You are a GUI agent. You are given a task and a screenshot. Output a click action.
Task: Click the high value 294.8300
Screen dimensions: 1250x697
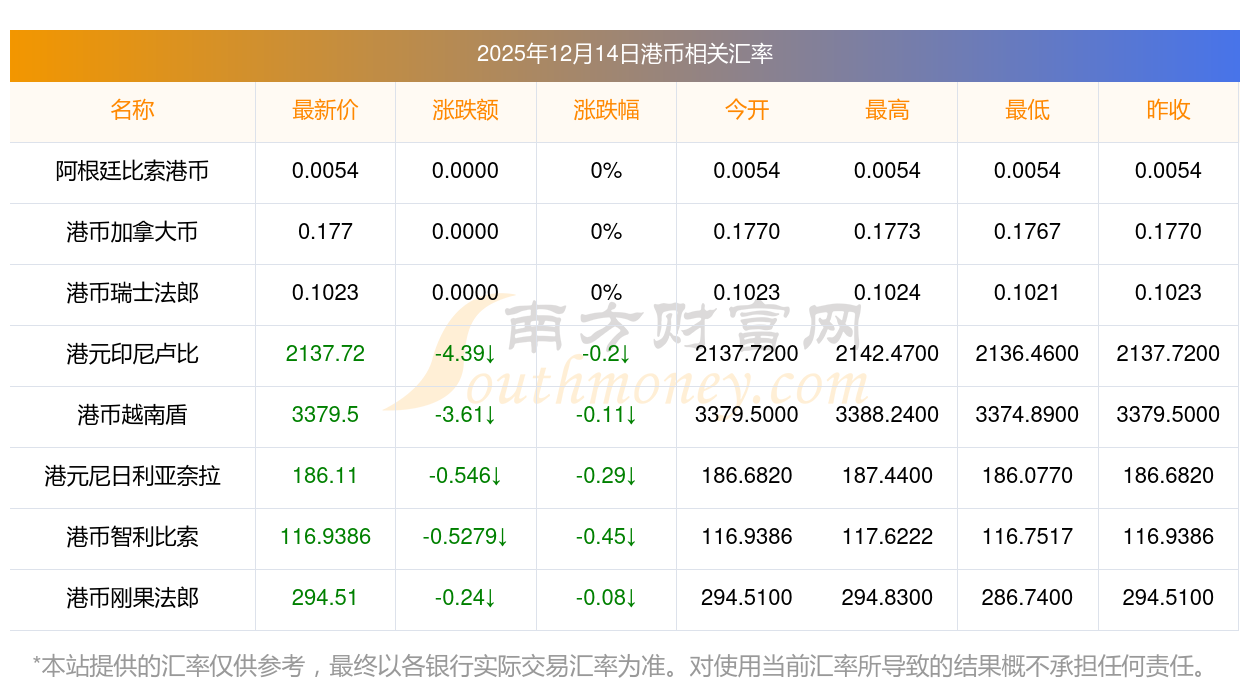(887, 598)
